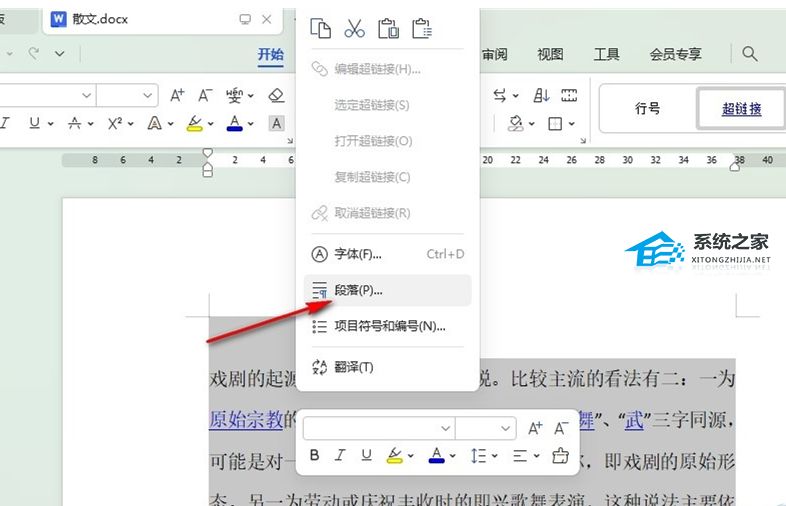Click the search magnifier icon

[749, 54]
